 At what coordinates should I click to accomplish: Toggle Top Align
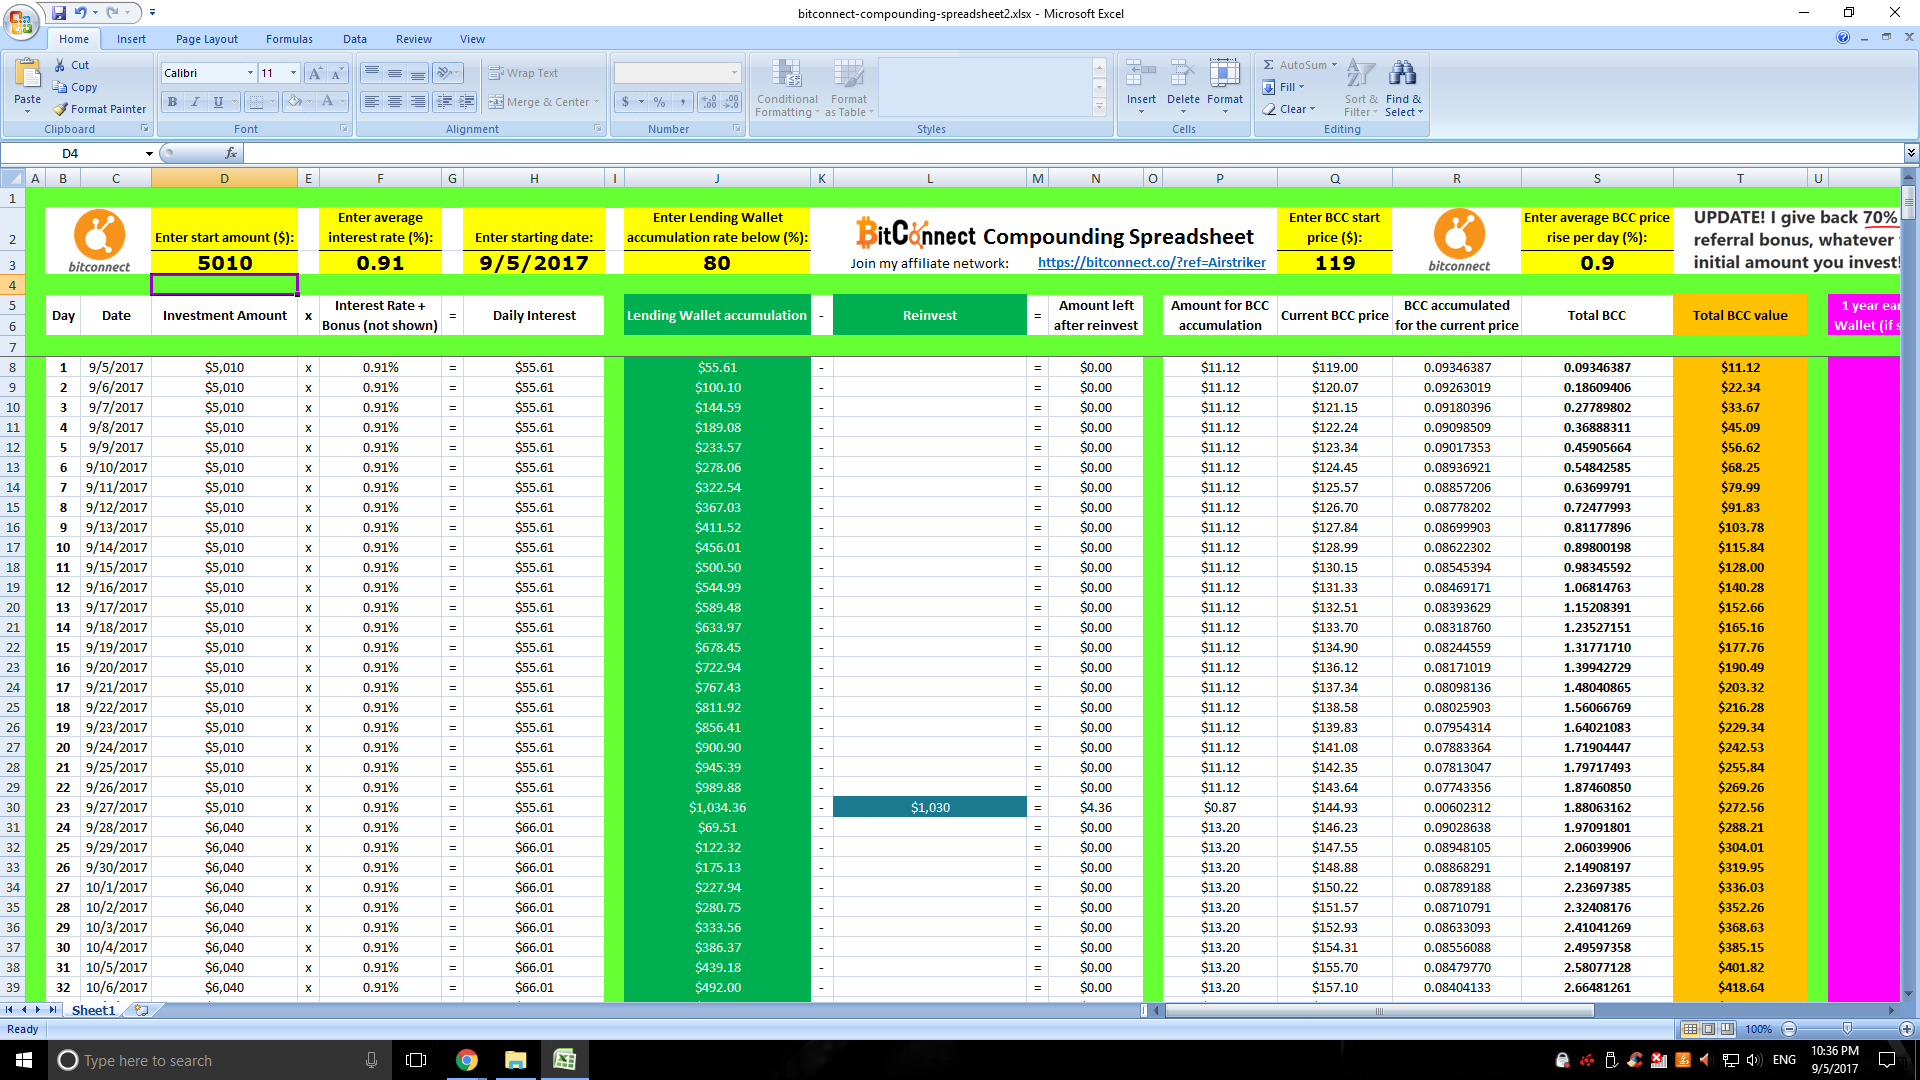point(372,73)
